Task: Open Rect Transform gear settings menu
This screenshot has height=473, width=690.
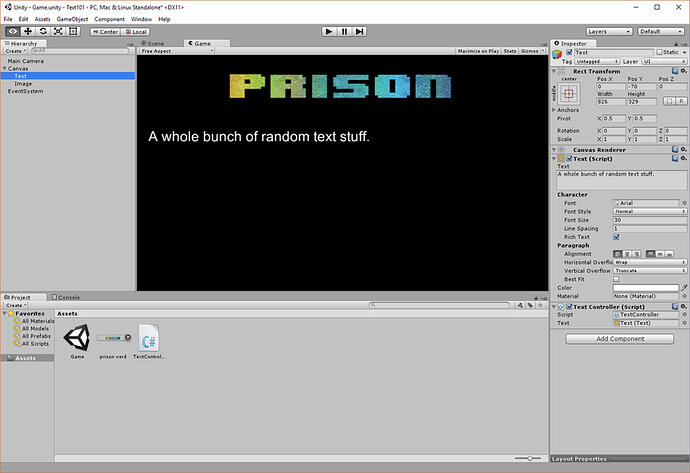Action: pyautogui.click(x=683, y=71)
